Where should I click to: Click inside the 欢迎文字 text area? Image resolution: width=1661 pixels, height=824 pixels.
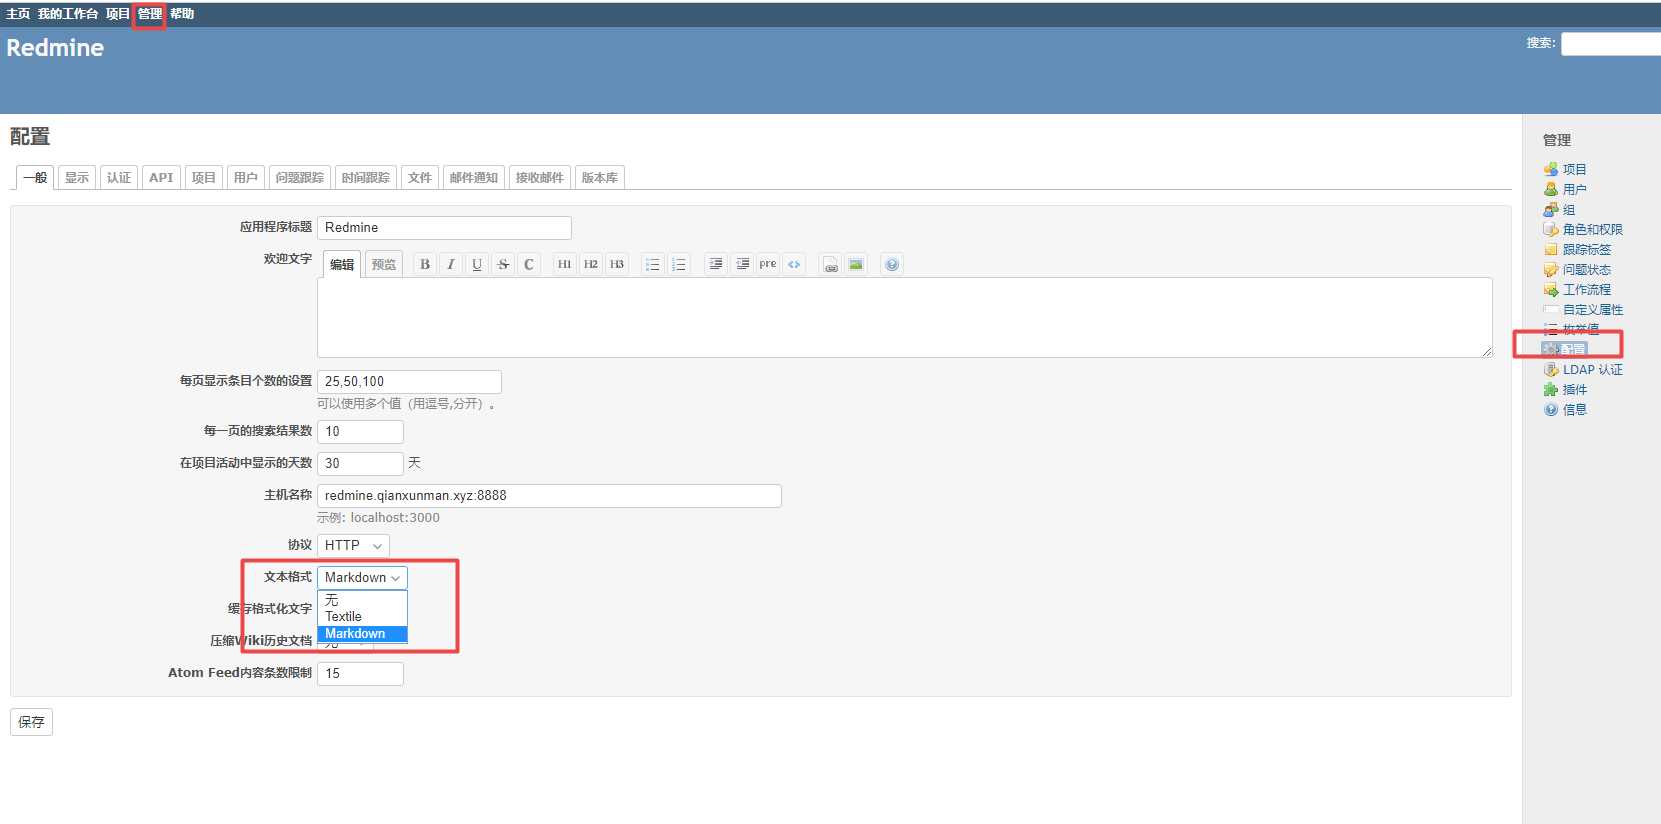(x=905, y=317)
